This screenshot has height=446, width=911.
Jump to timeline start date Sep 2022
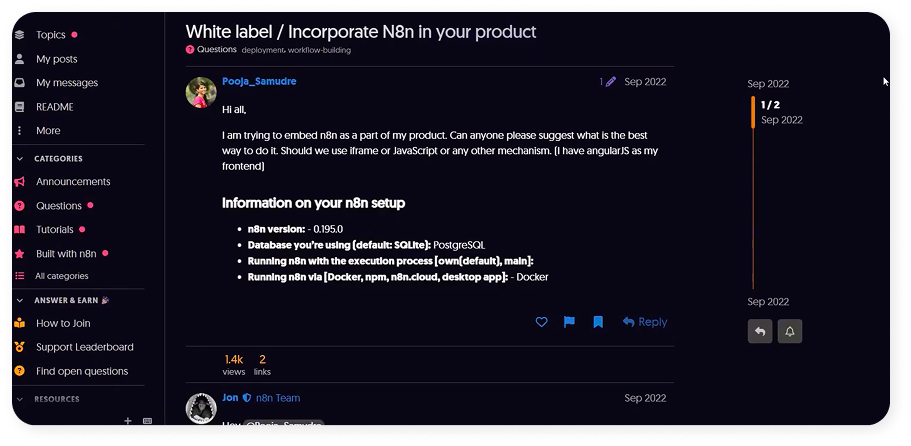(x=768, y=84)
